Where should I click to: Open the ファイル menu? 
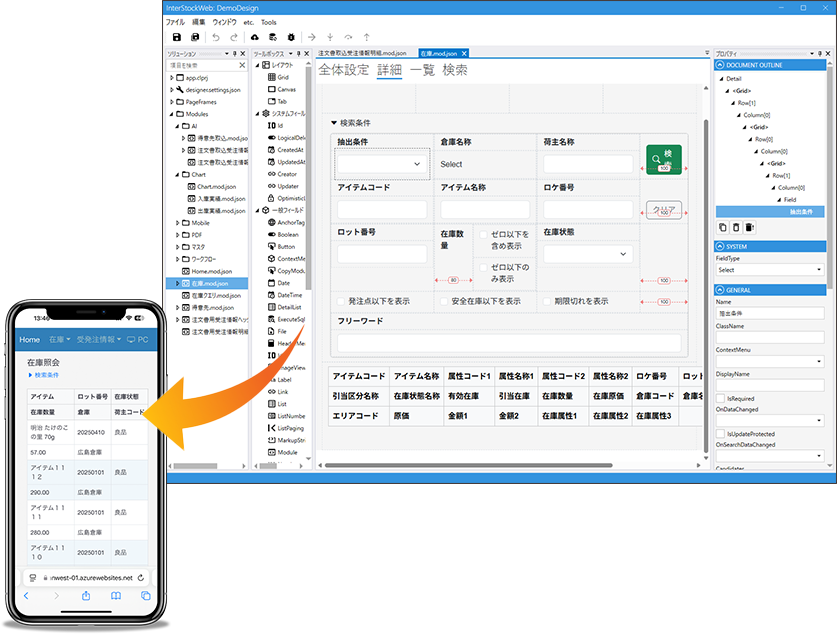[x=175, y=21]
